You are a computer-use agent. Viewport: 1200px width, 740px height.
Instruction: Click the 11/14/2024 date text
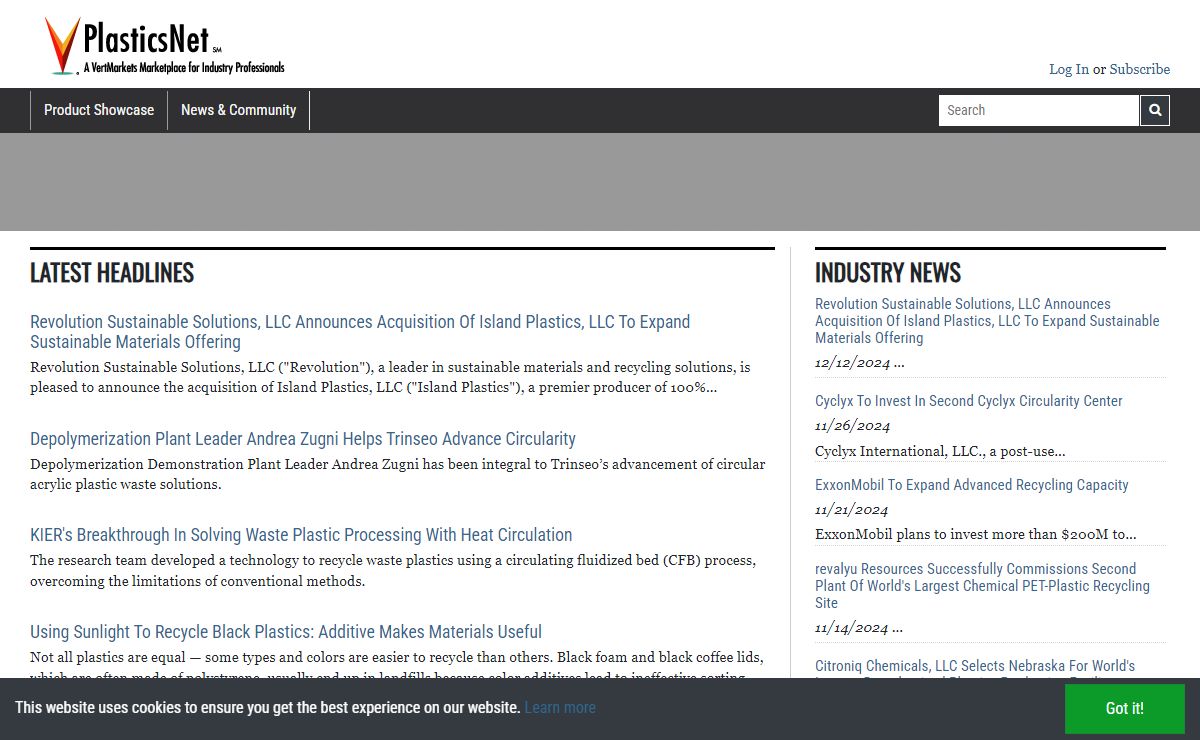pyautogui.click(x=852, y=628)
